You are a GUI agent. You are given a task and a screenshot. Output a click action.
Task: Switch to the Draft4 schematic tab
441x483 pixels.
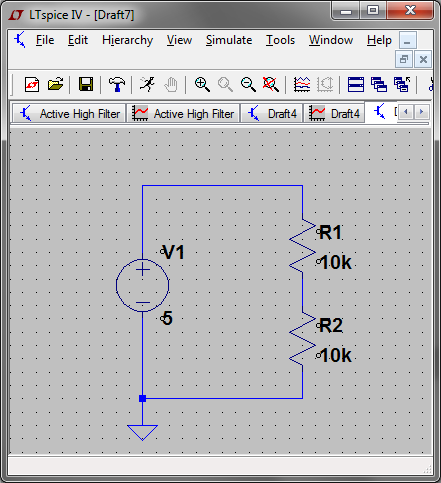click(x=272, y=114)
